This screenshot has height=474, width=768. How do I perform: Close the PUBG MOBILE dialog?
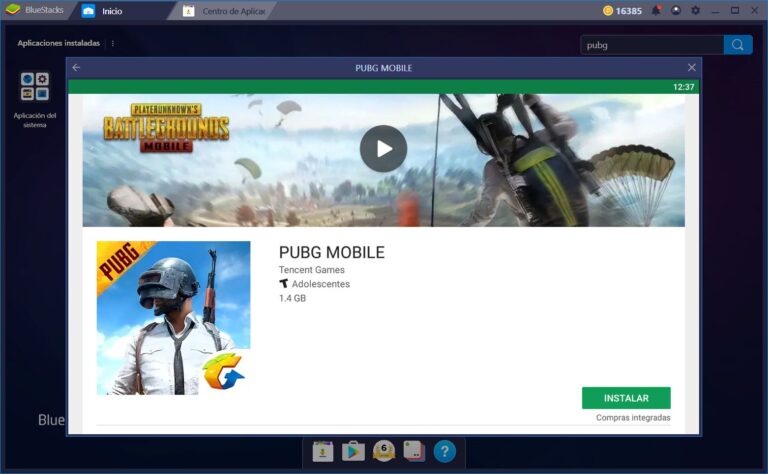click(x=692, y=68)
